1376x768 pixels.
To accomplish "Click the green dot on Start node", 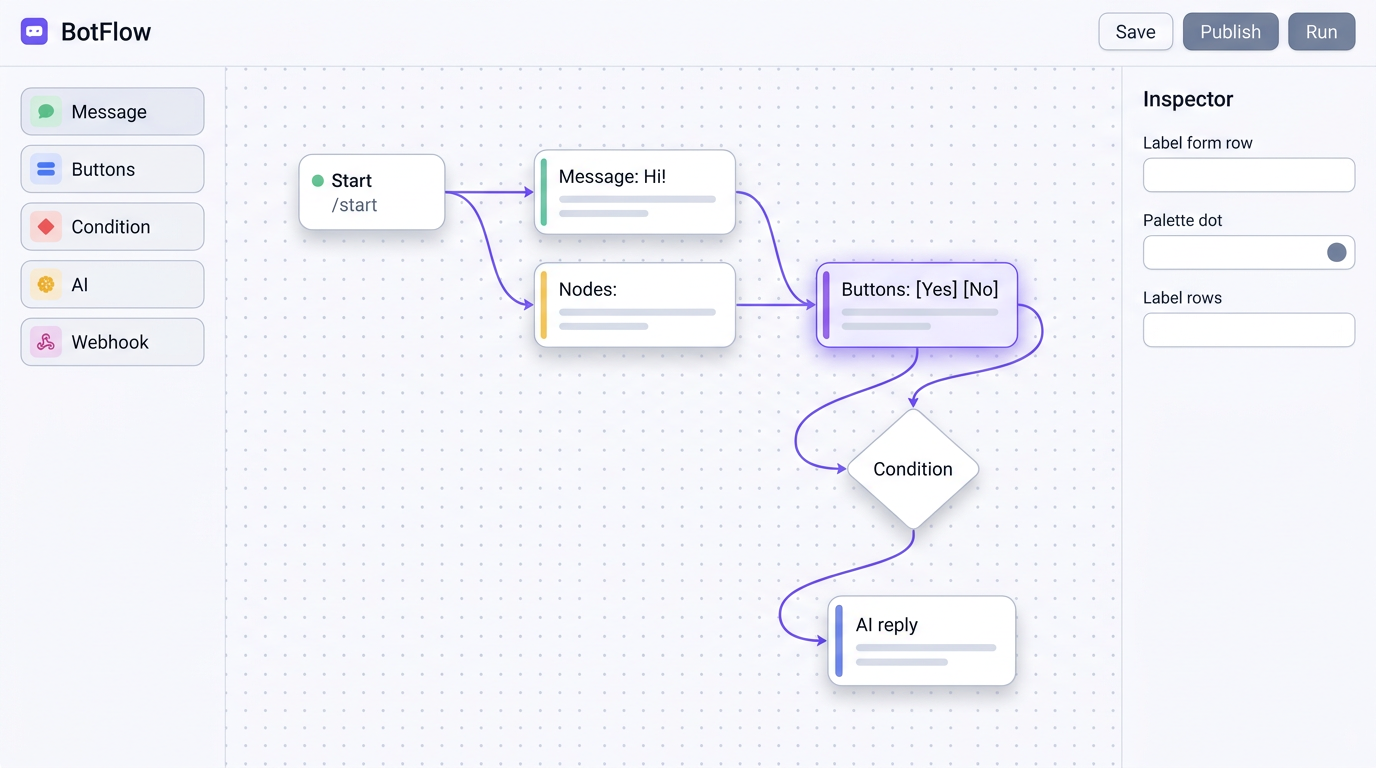I will point(318,181).
